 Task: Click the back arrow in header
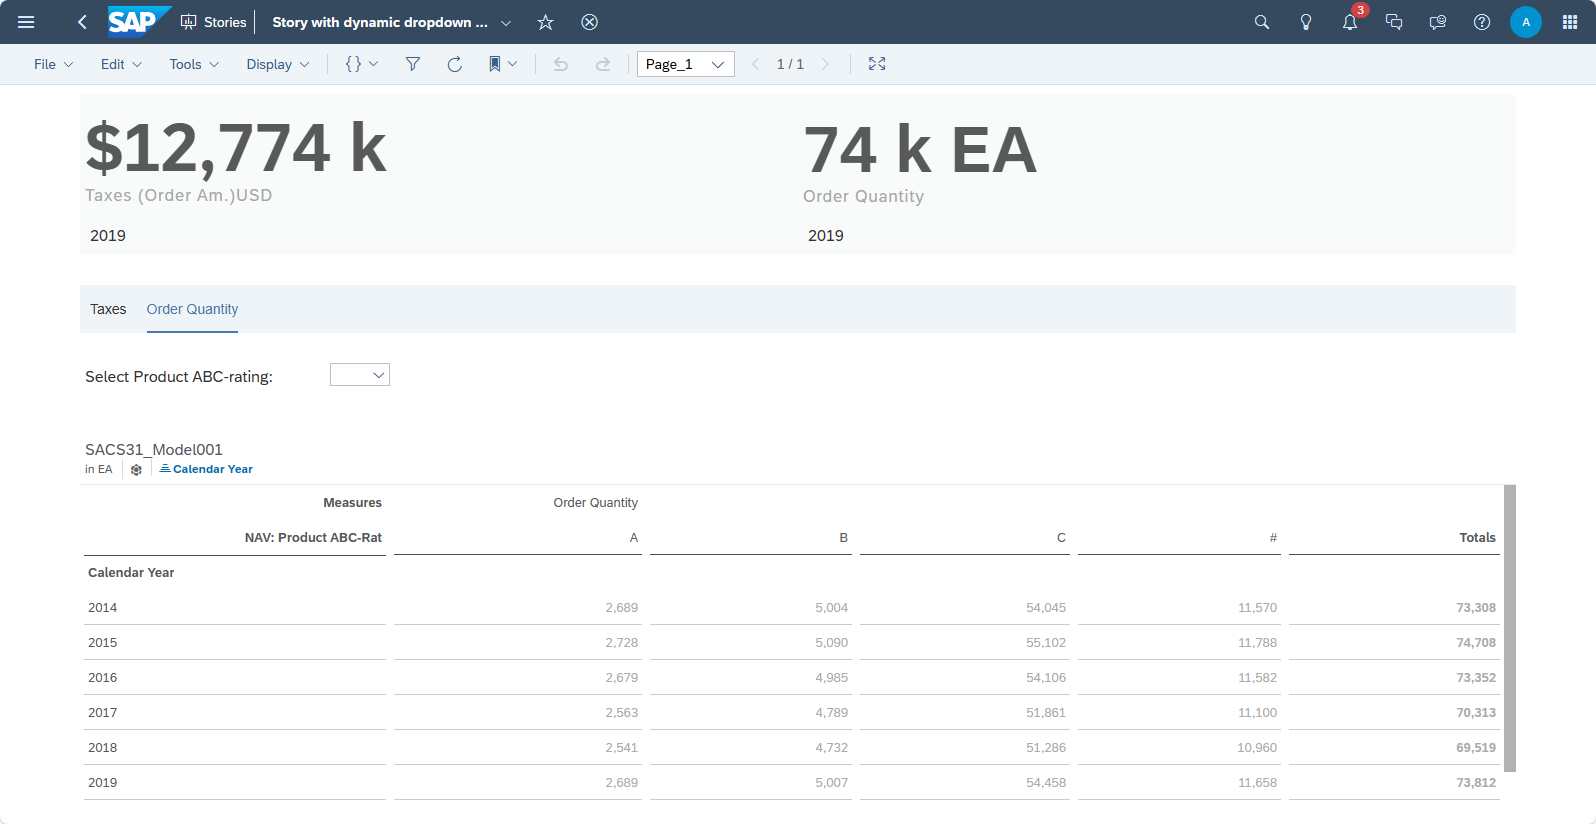coord(82,22)
